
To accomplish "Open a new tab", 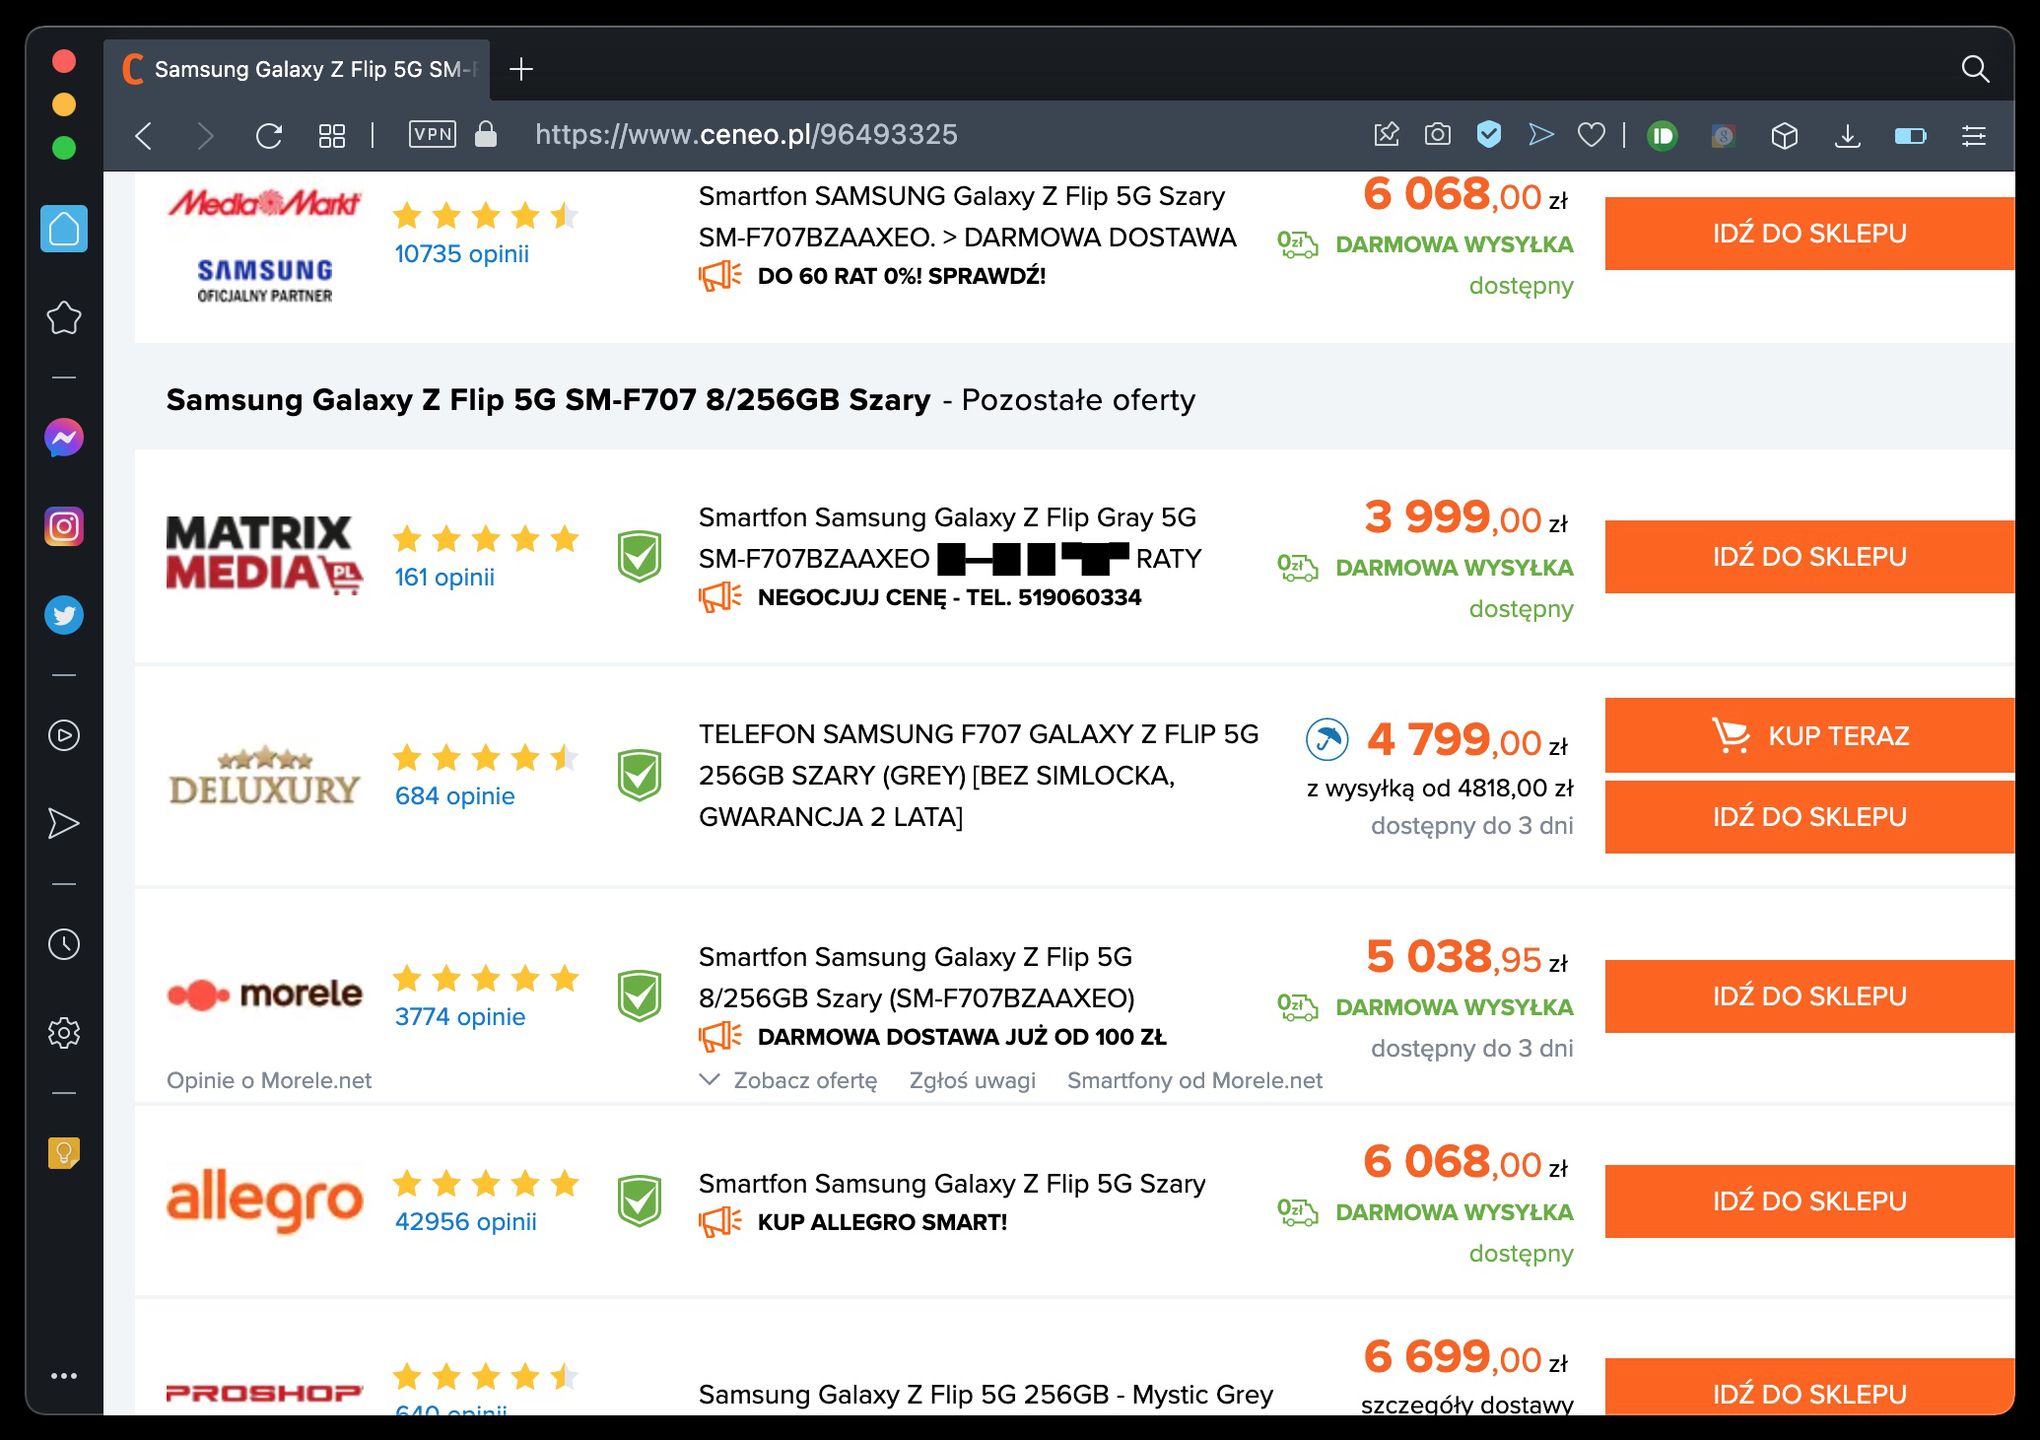I will 521,69.
